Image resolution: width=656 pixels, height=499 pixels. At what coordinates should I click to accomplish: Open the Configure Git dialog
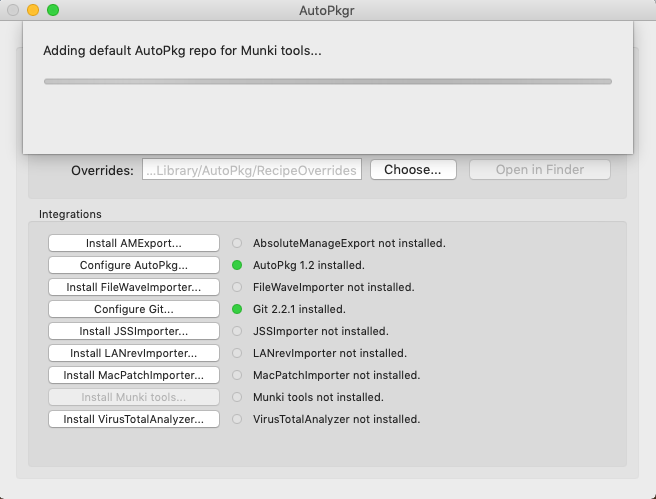click(x=134, y=309)
